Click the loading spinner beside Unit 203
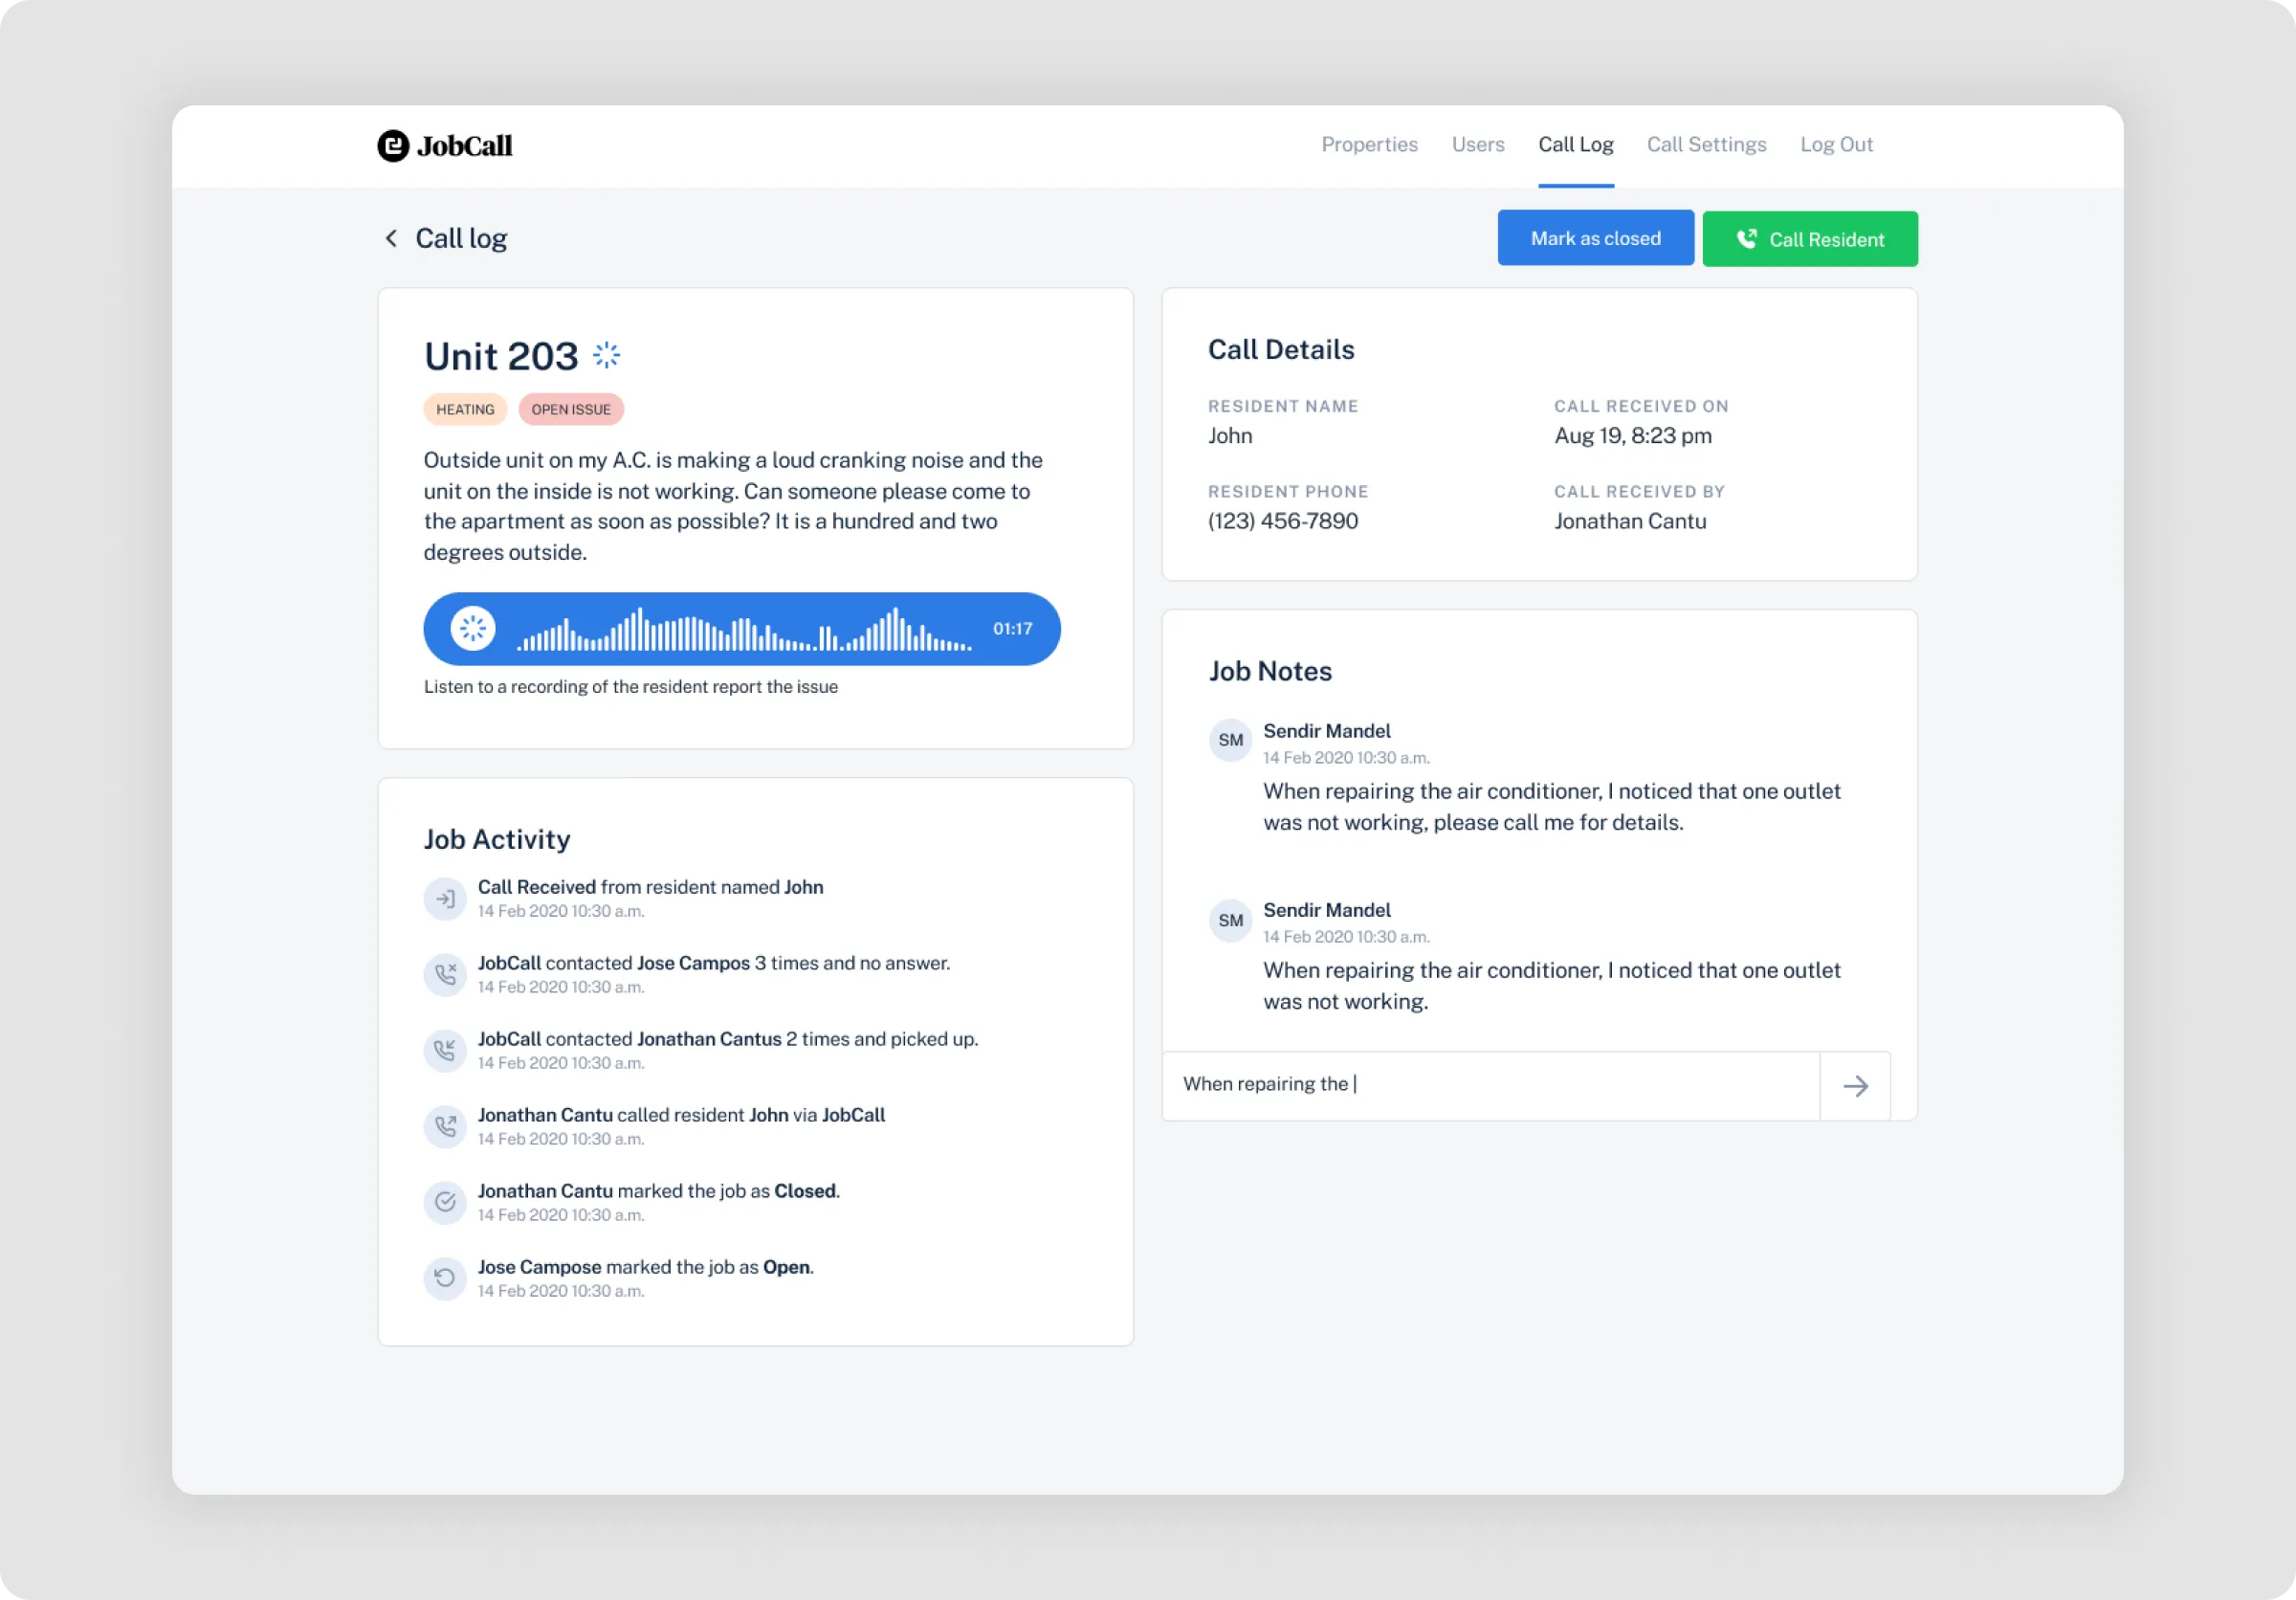2296x1600 pixels. point(606,354)
